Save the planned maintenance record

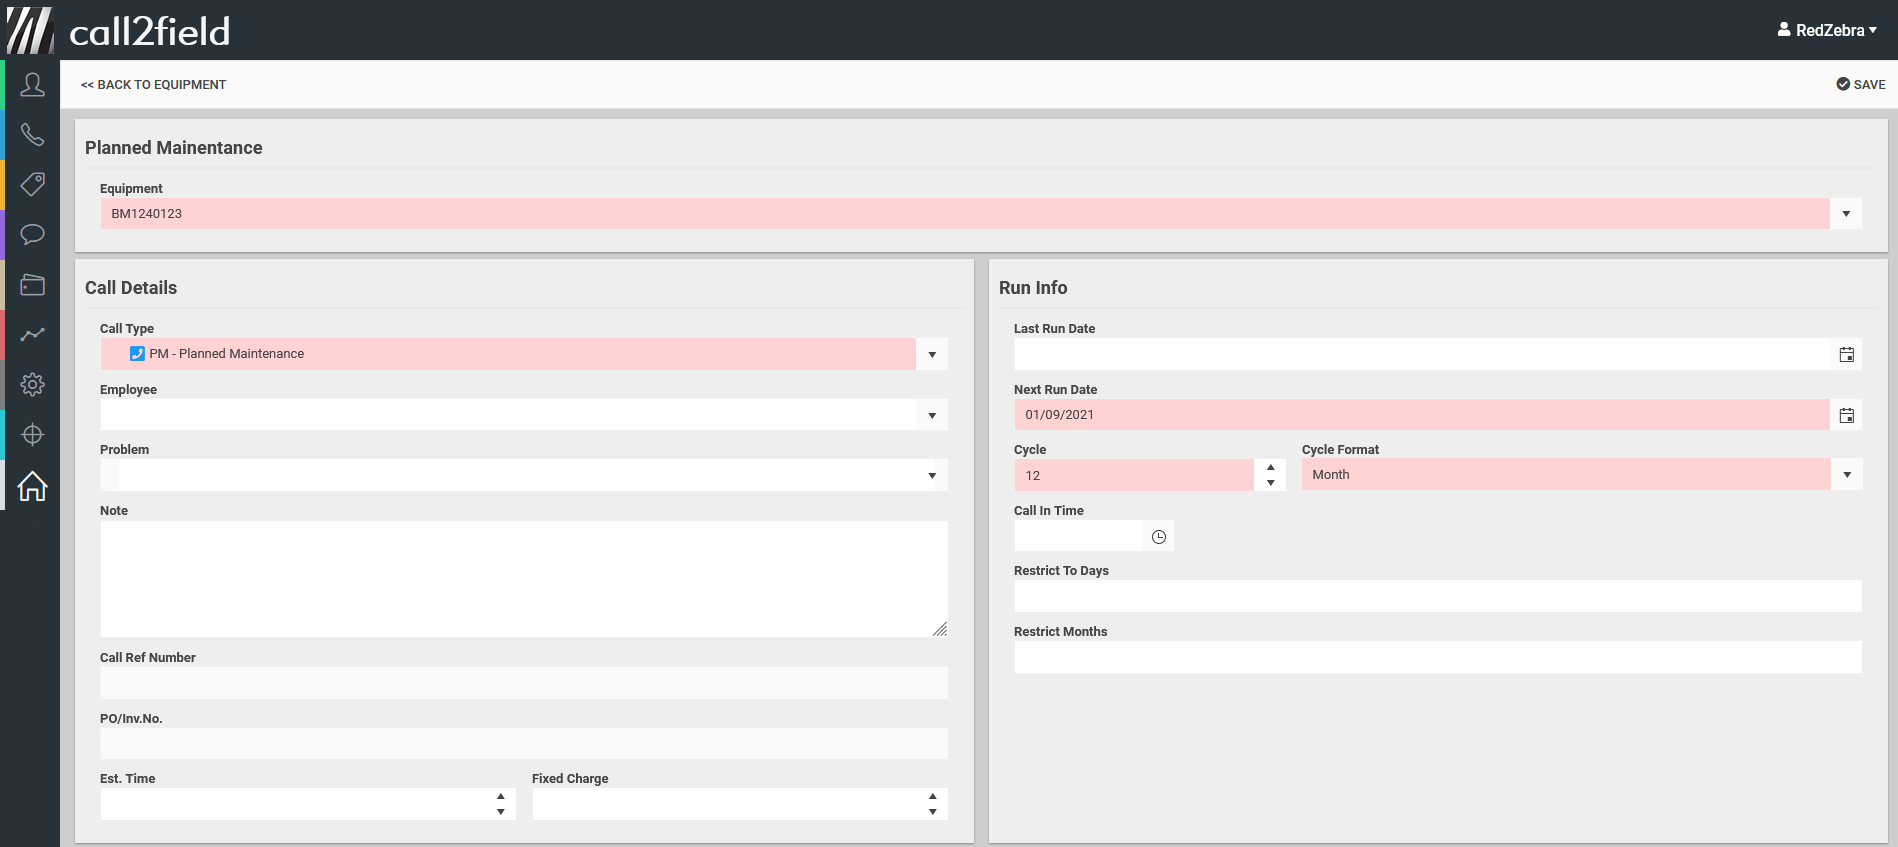(x=1860, y=85)
